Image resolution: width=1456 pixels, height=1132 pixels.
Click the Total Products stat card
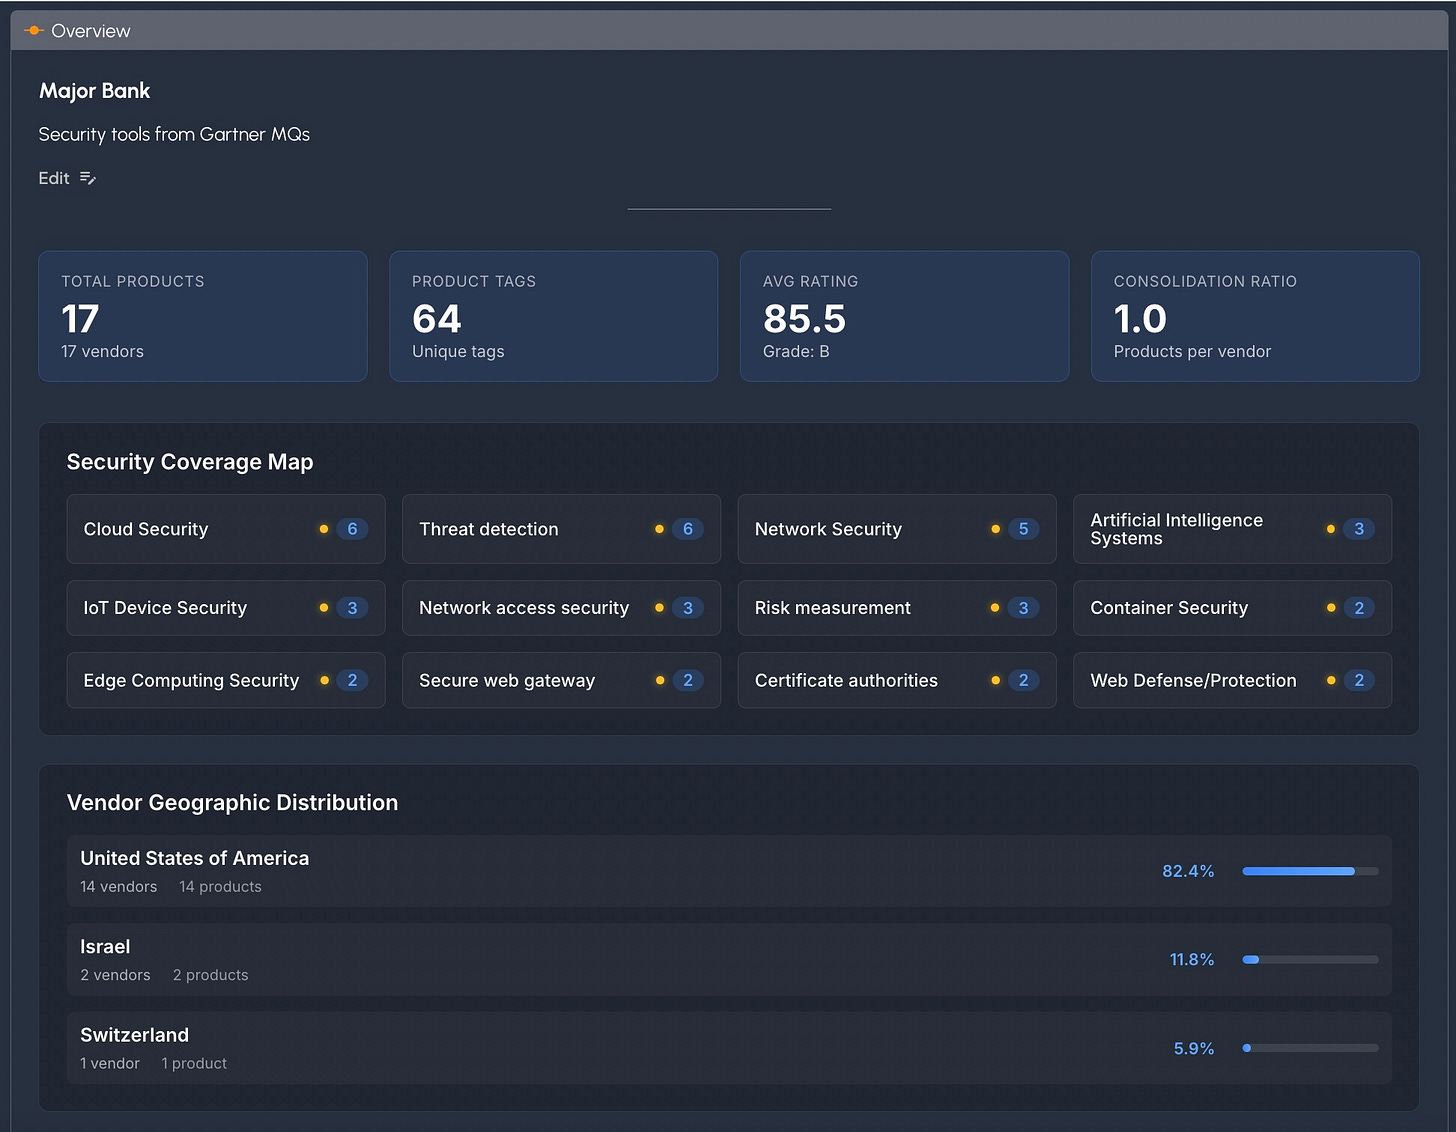point(203,316)
